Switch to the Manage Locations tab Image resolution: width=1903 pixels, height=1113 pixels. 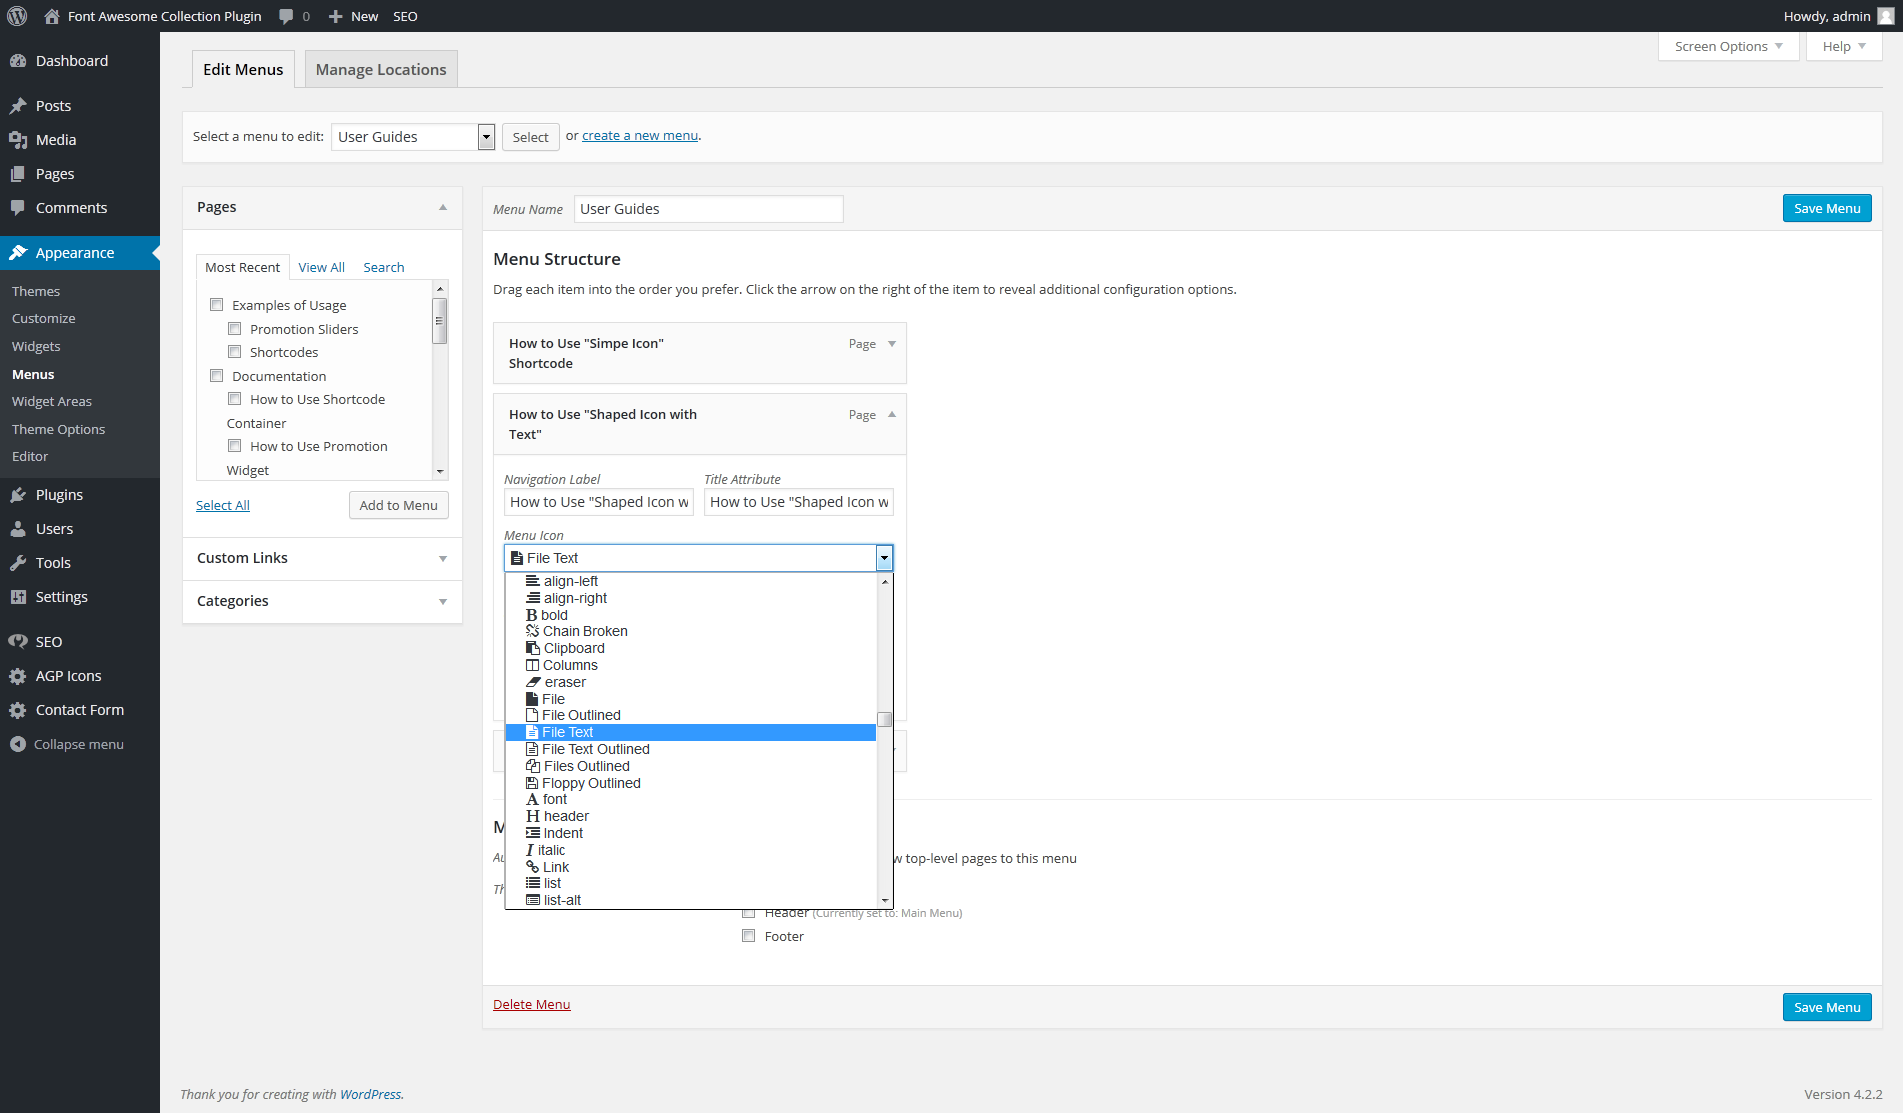[x=381, y=69]
